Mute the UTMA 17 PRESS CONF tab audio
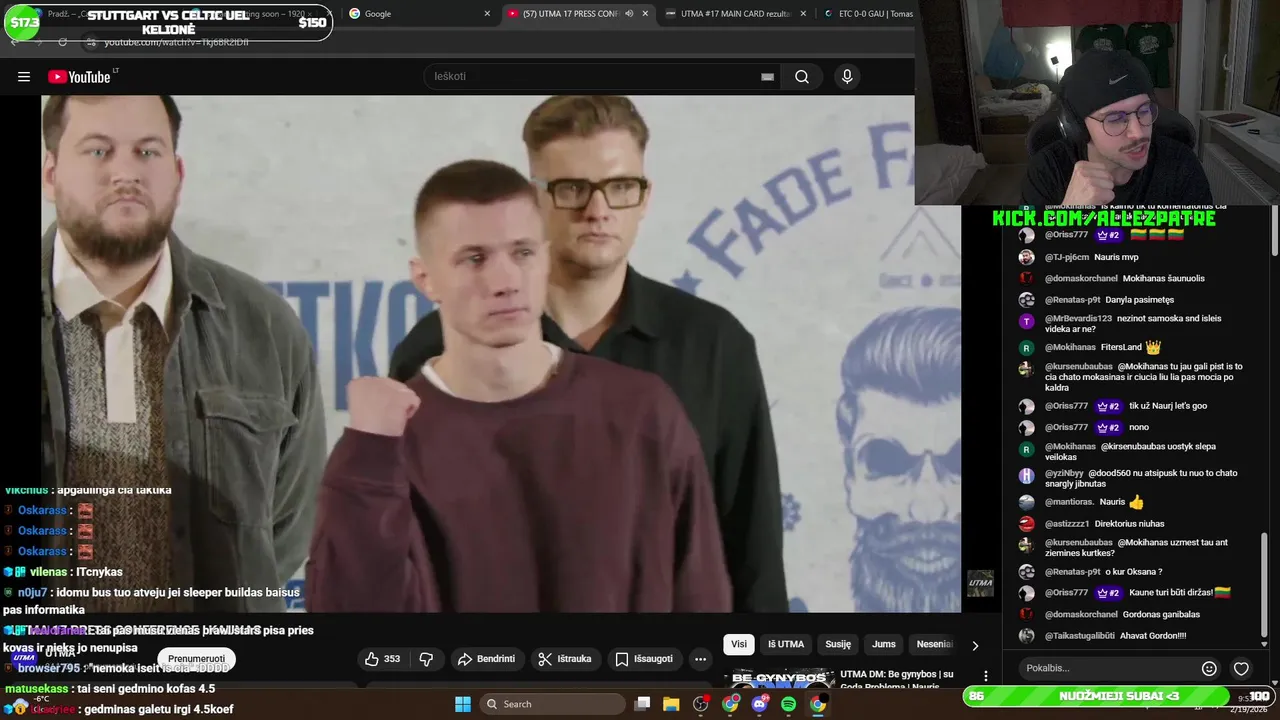 [x=629, y=14]
